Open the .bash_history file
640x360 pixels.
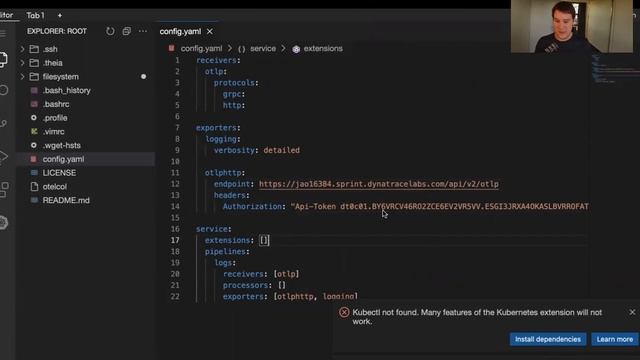[67, 91]
